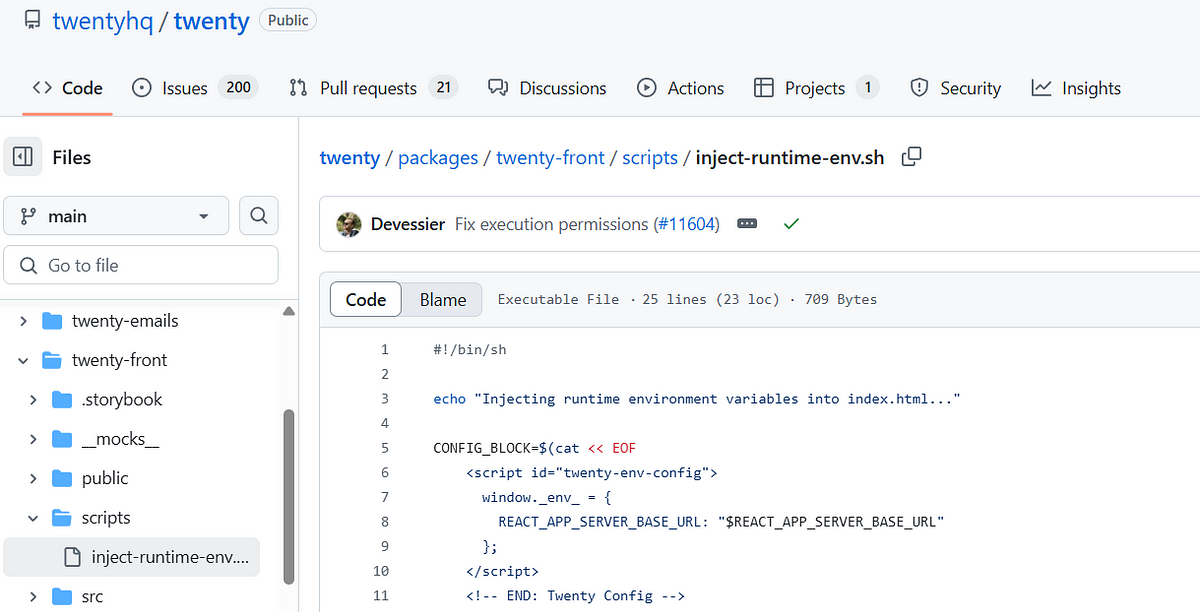Click Devessier's avatar image
Viewport: 1200px width, 612px height.
click(349, 224)
